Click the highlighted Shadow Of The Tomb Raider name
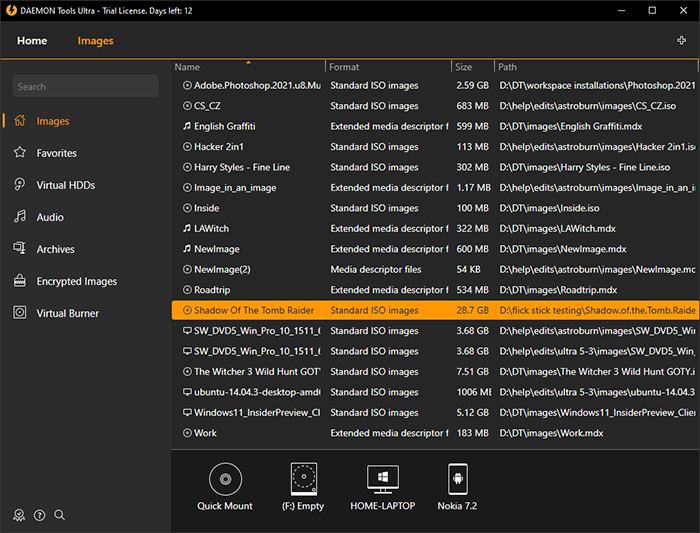 (x=254, y=310)
